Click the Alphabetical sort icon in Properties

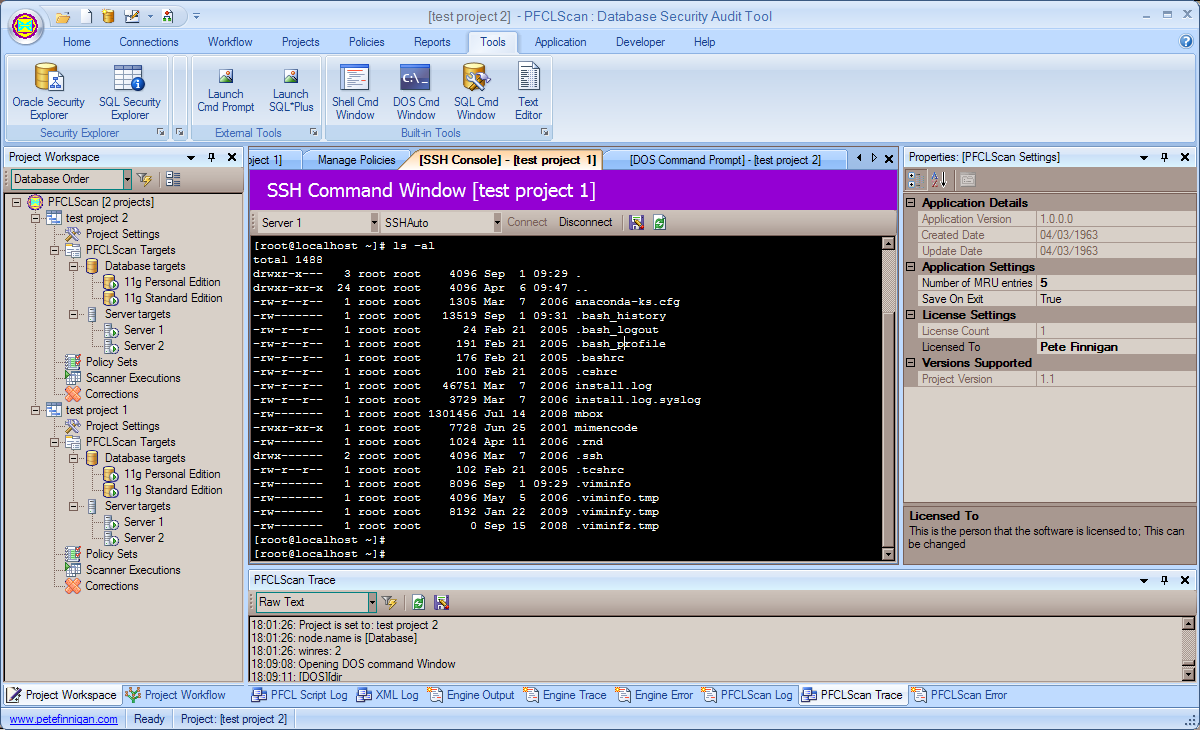pyautogui.click(x=939, y=179)
